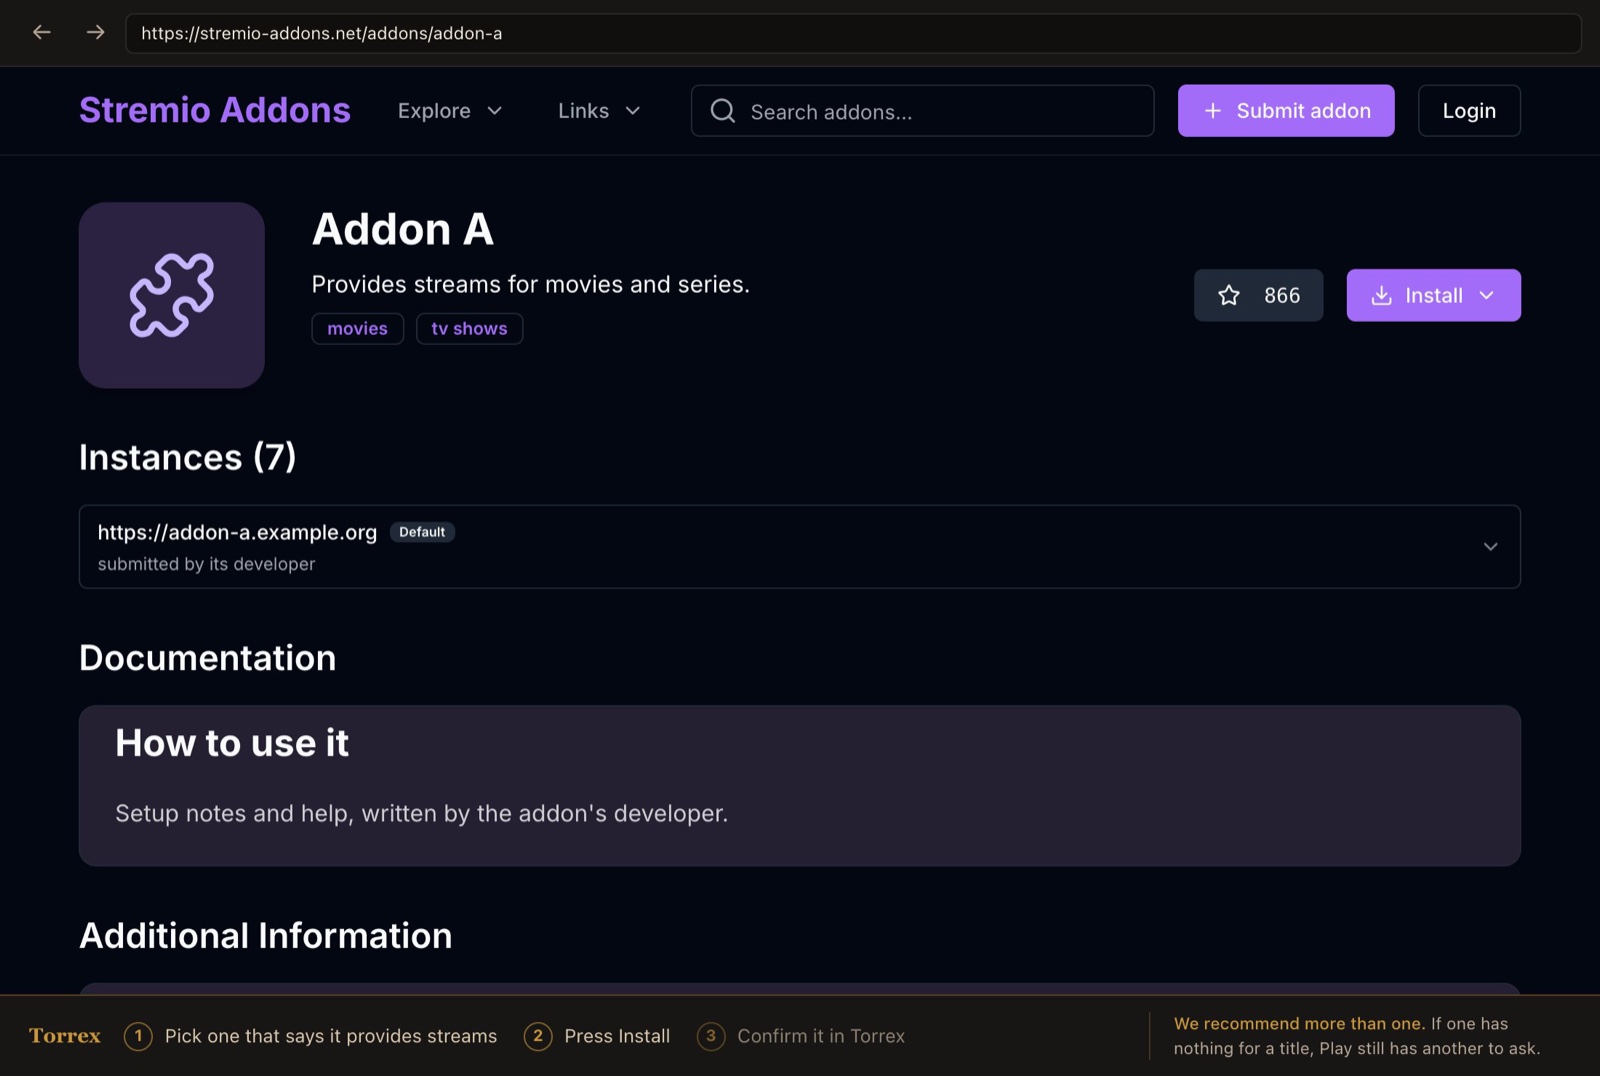Click the Submit addon button
Screen dimensions: 1600x1076
[x=1286, y=111]
